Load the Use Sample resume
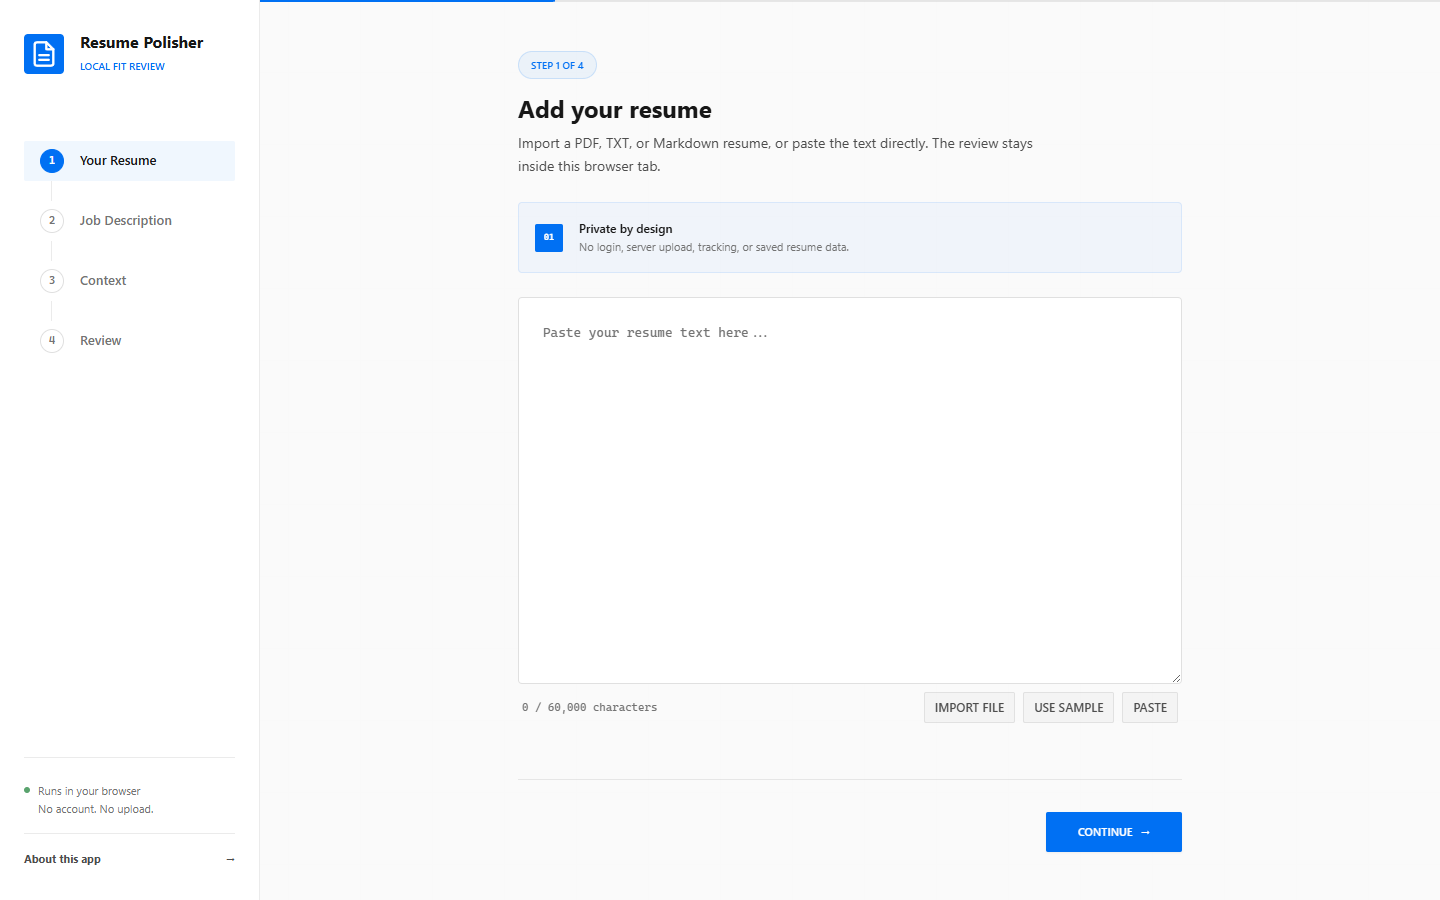The width and height of the screenshot is (1440, 900). pyautogui.click(x=1068, y=708)
